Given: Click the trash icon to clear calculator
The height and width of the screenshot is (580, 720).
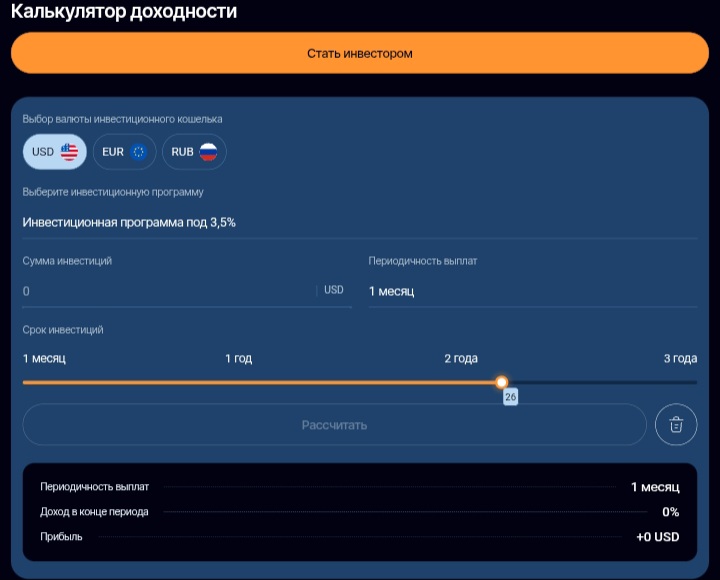Looking at the screenshot, I should (676, 425).
